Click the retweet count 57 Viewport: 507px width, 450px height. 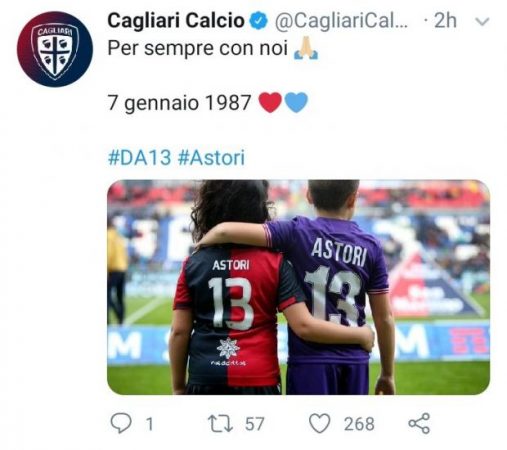pos(255,424)
